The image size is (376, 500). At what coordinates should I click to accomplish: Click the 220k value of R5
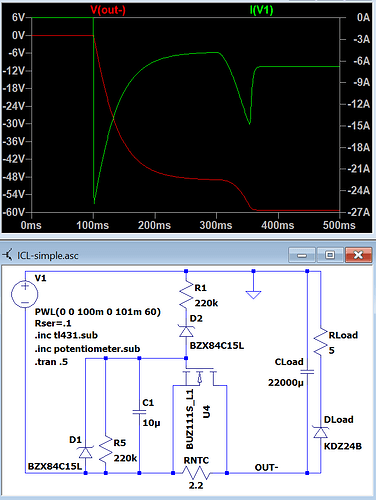pyautogui.click(x=125, y=458)
